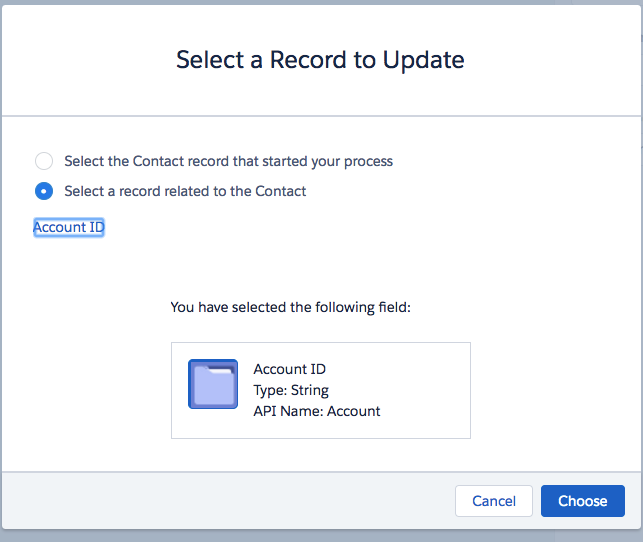Open the highlighted Account ID field link
The image size is (643, 542).
click(69, 227)
